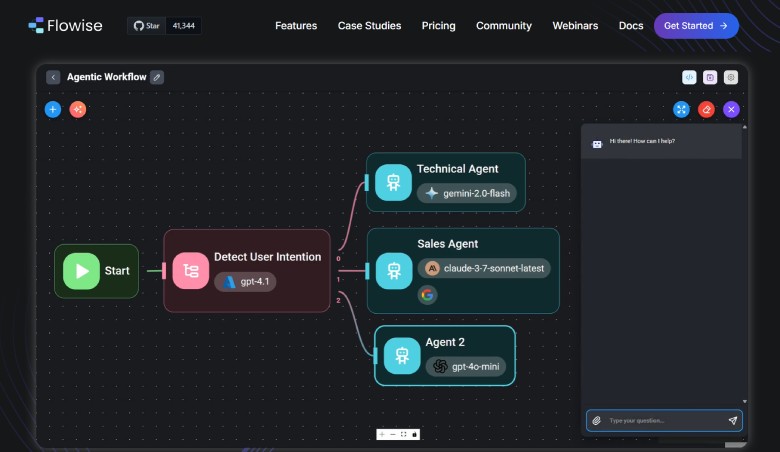Click the blue add nodes plus button
Viewport: 780px width, 452px height.
tap(53, 109)
